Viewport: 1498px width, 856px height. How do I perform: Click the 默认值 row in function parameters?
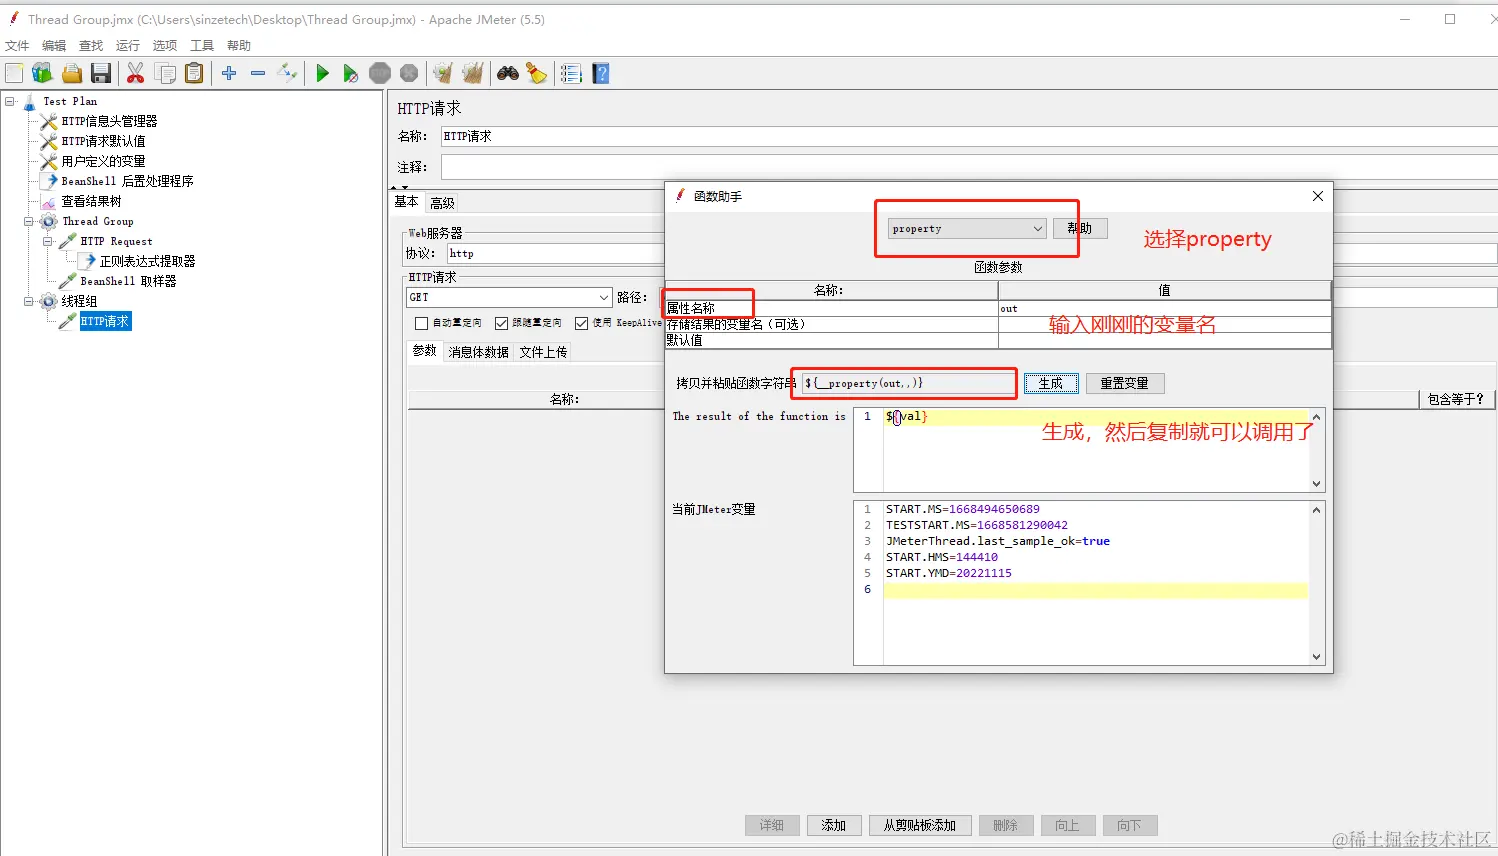point(998,340)
